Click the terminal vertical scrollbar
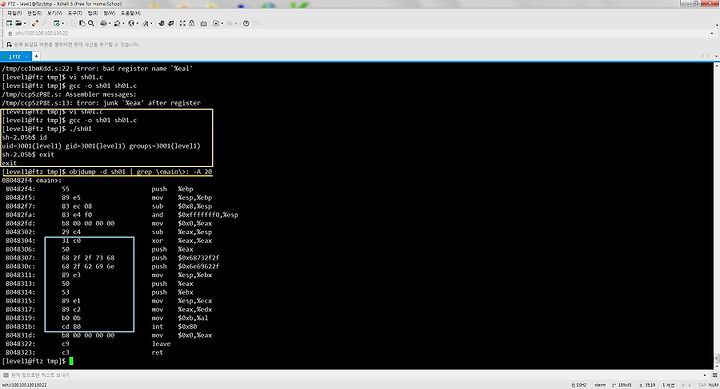720x389 pixels. click(717, 216)
